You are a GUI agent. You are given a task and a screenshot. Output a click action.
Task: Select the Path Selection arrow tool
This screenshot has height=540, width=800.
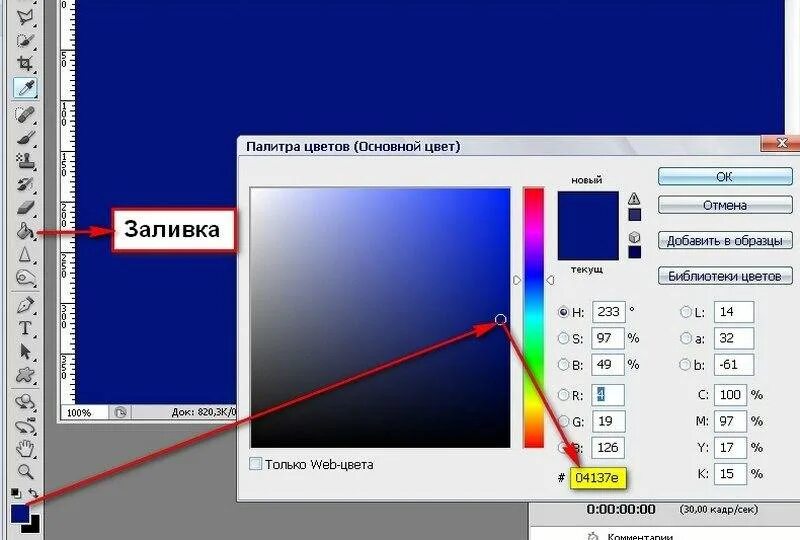point(24,352)
